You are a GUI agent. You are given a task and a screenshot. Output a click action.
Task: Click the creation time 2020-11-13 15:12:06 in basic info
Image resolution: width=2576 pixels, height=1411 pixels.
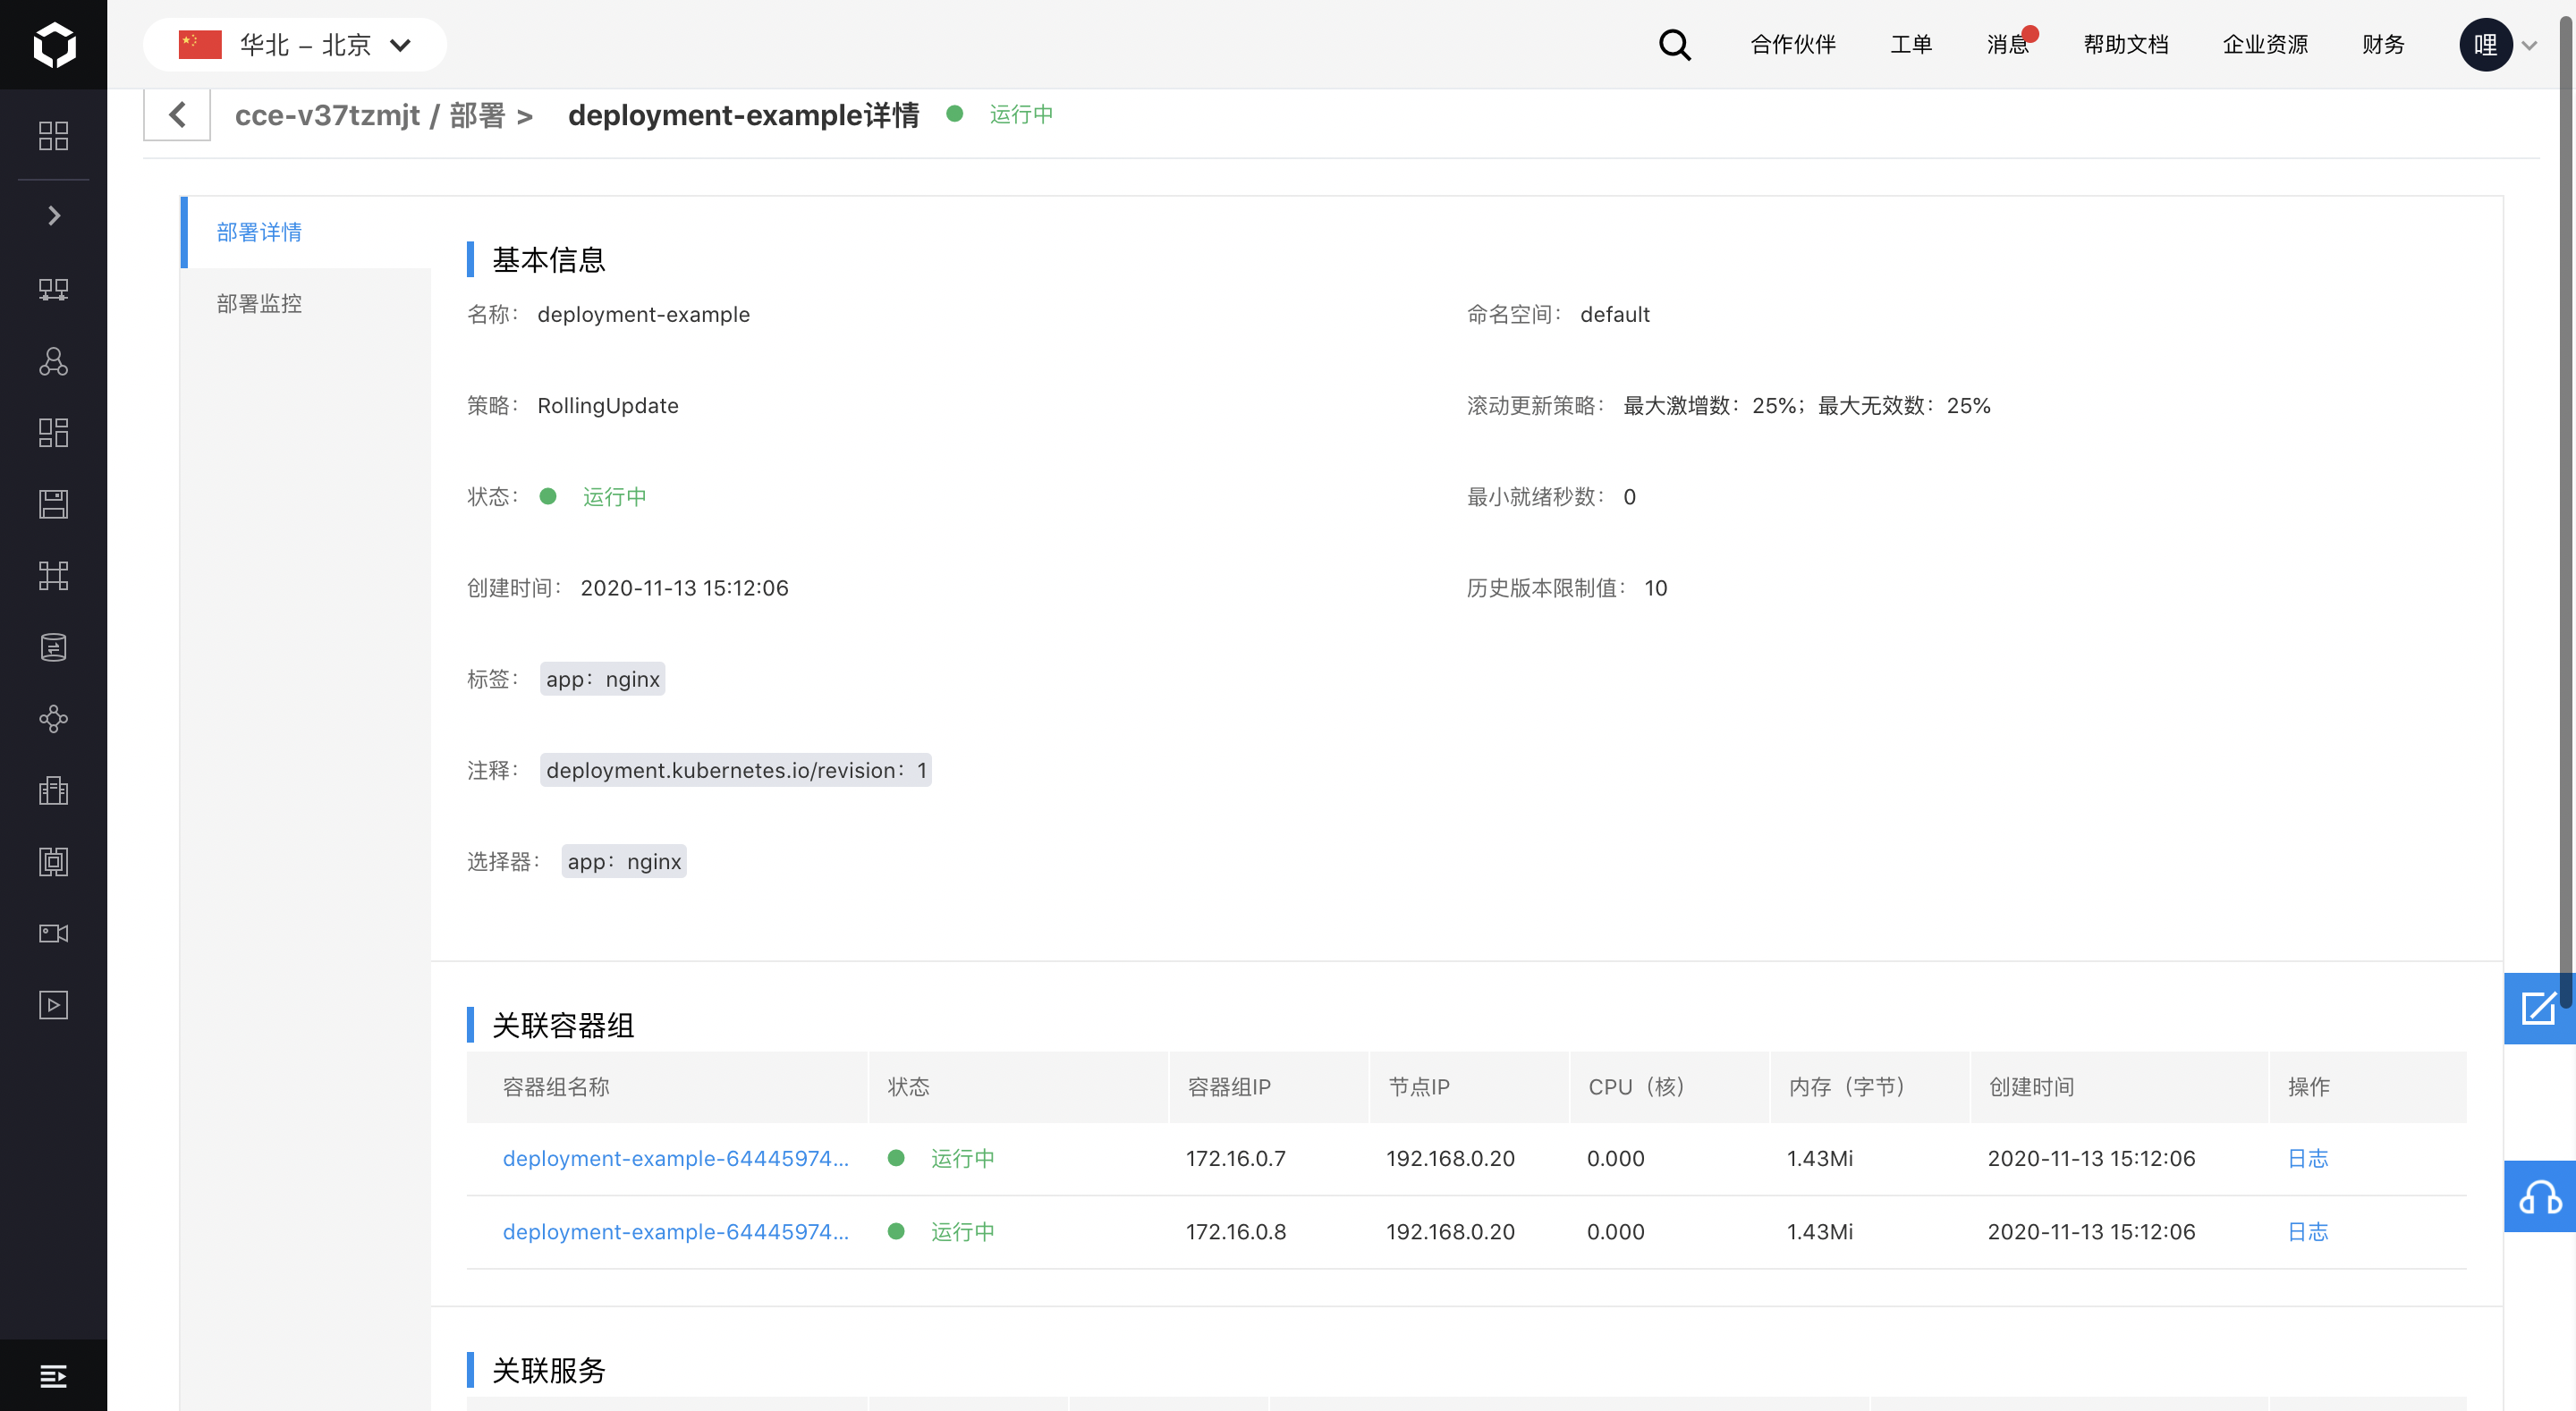coord(685,588)
